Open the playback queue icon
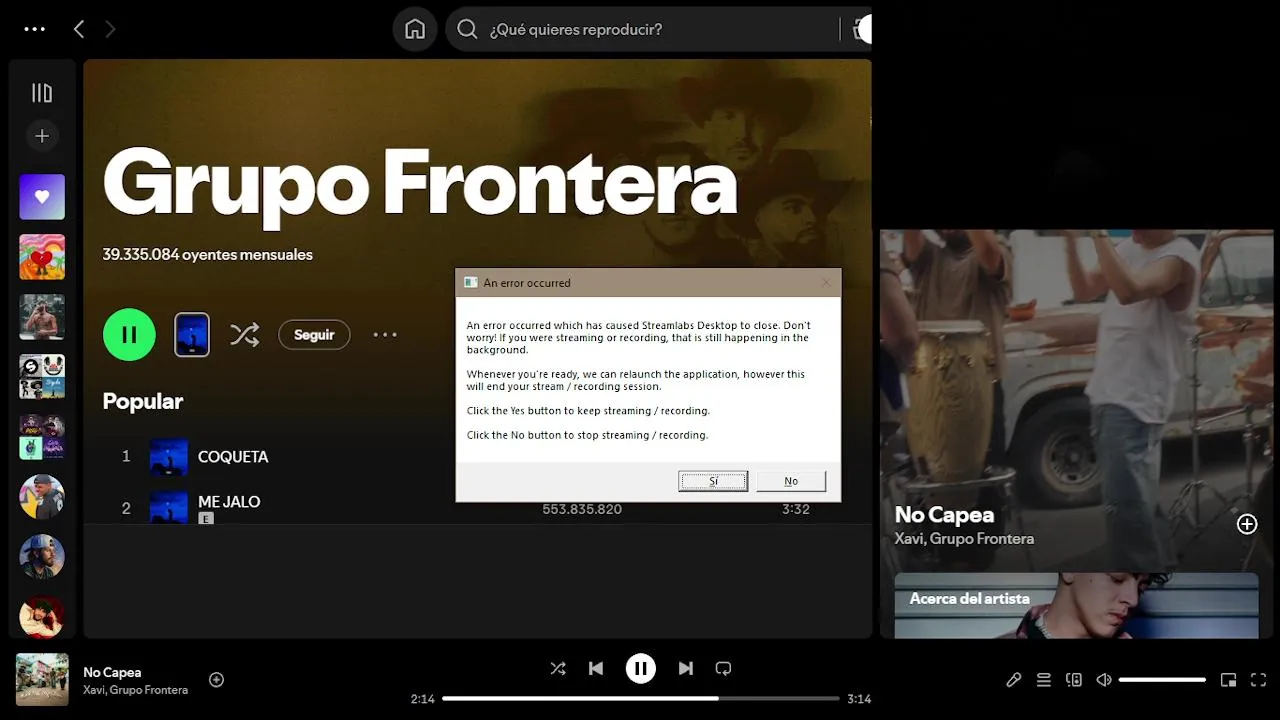1280x720 pixels. pyautogui.click(x=1044, y=680)
